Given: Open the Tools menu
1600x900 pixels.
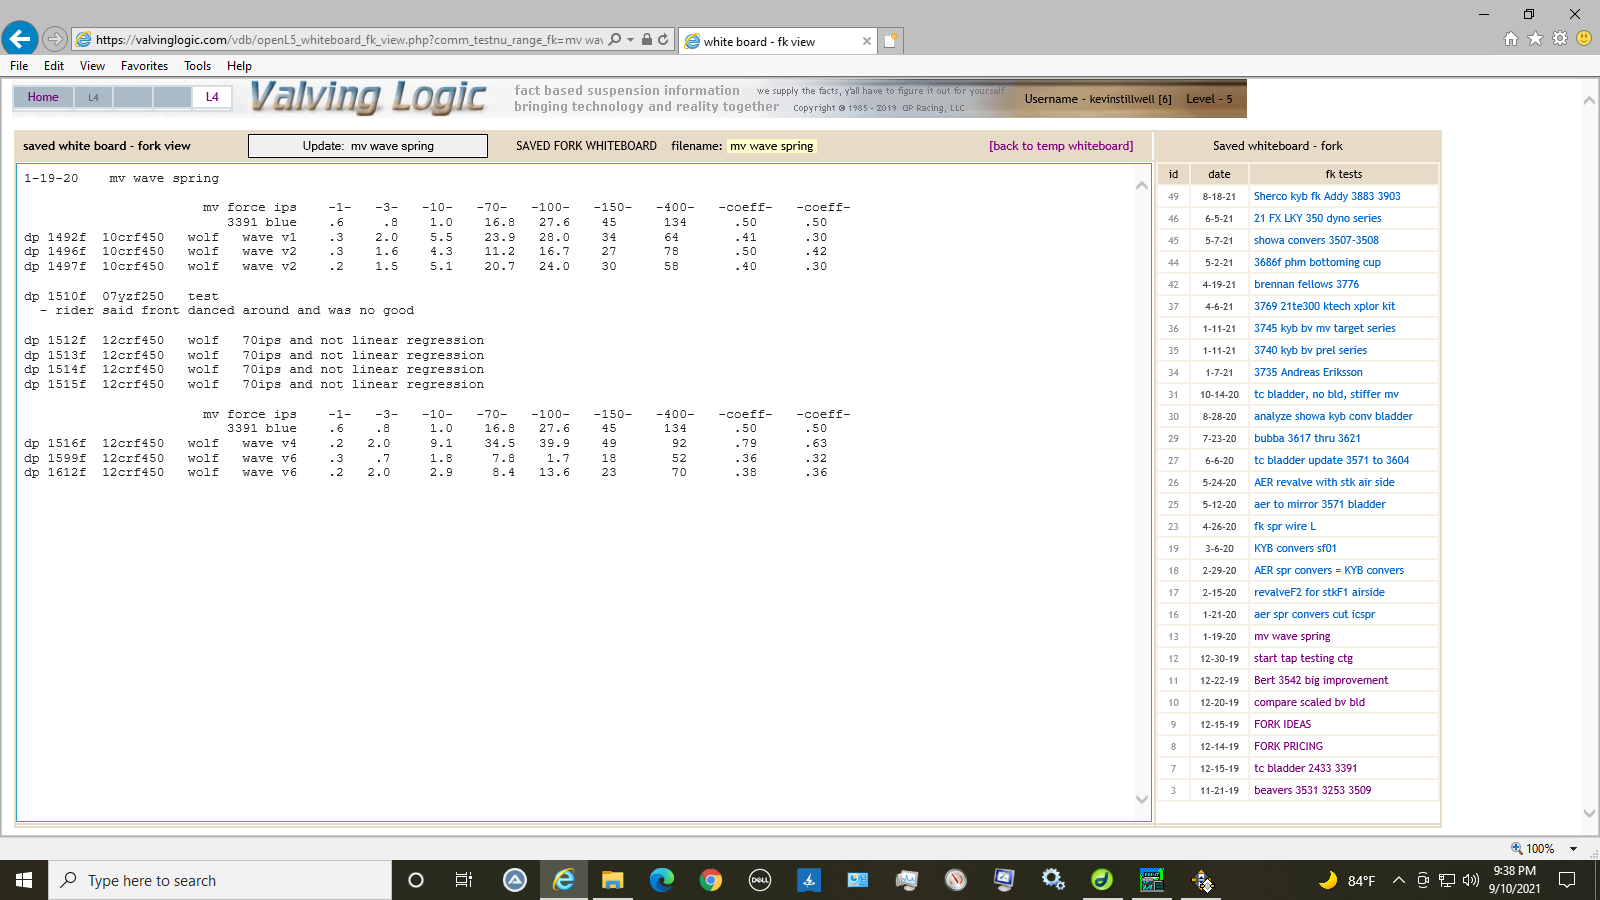Looking at the screenshot, I should tap(197, 66).
